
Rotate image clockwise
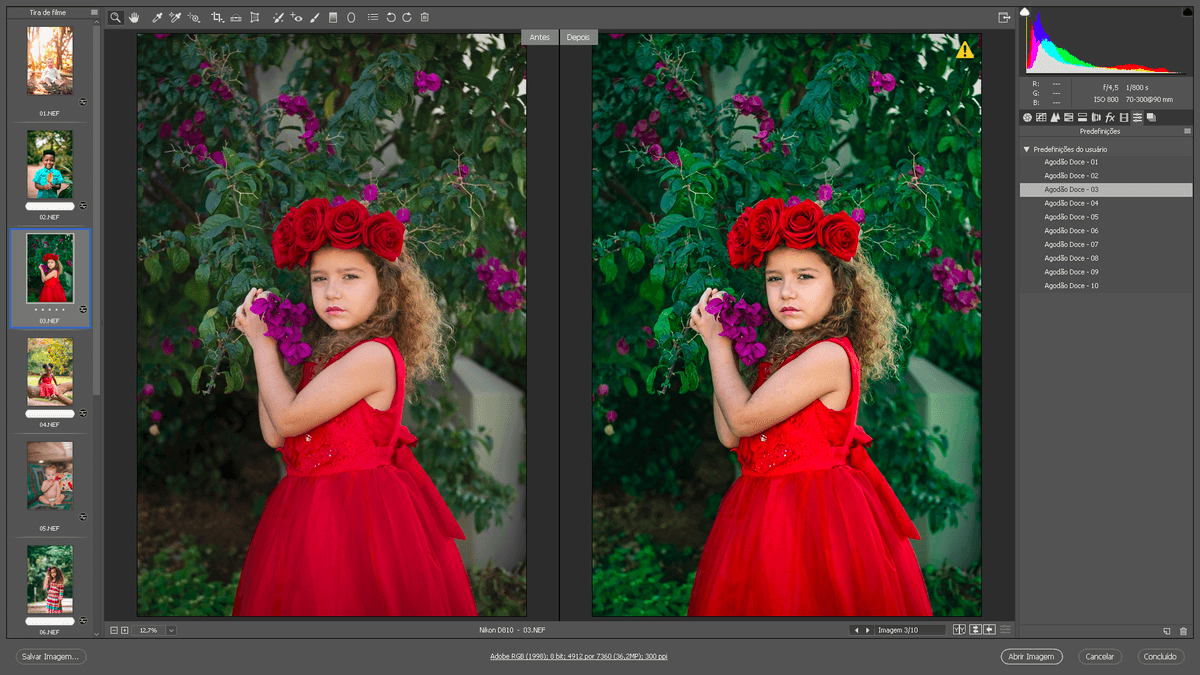click(x=407, y=18)
